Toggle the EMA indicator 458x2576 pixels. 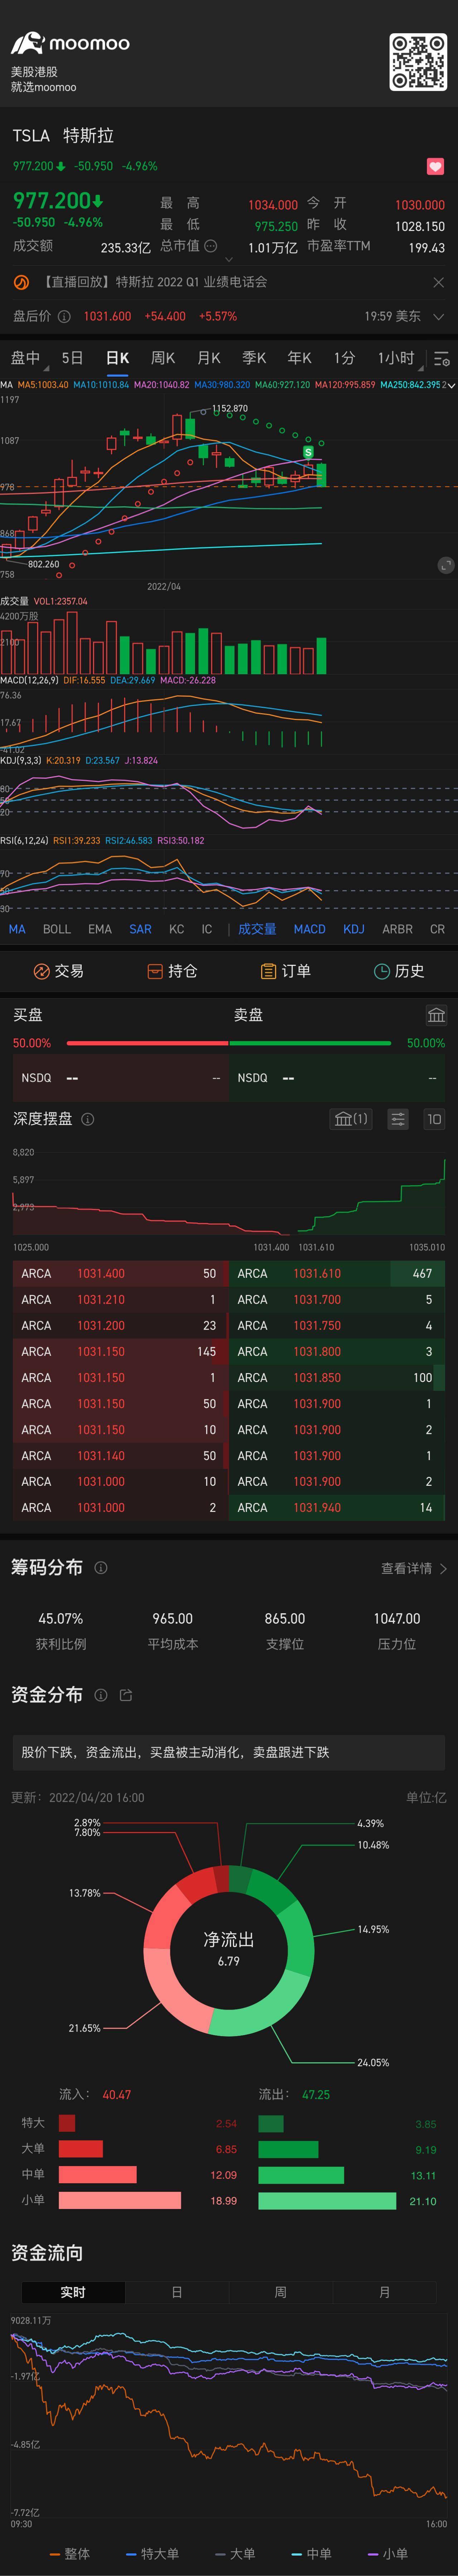(x=100, y=929)
